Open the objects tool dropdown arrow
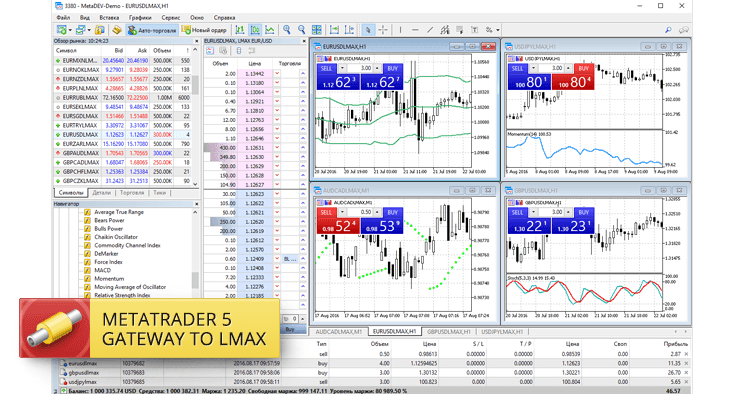The width and height of the screenshot is (750, 394). 497,30
